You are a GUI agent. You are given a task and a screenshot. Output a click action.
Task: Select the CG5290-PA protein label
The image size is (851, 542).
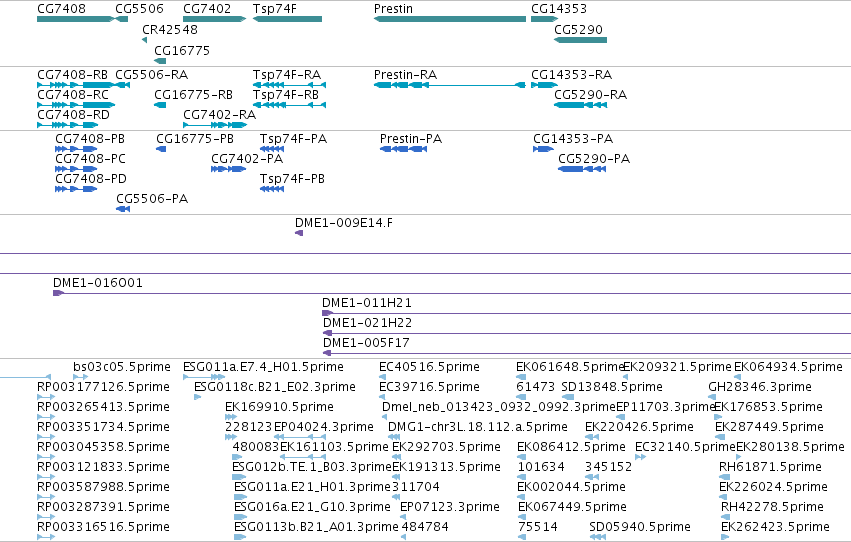594,159
